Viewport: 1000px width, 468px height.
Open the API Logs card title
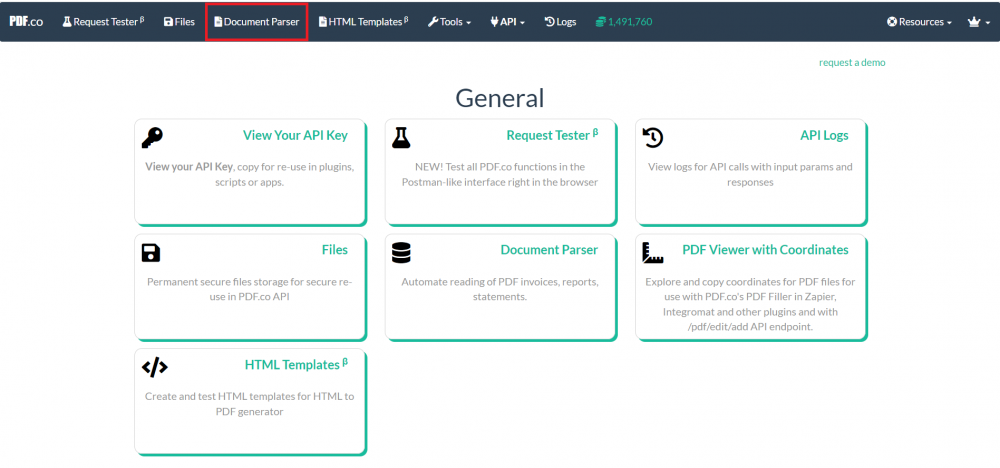pos(824,135)
